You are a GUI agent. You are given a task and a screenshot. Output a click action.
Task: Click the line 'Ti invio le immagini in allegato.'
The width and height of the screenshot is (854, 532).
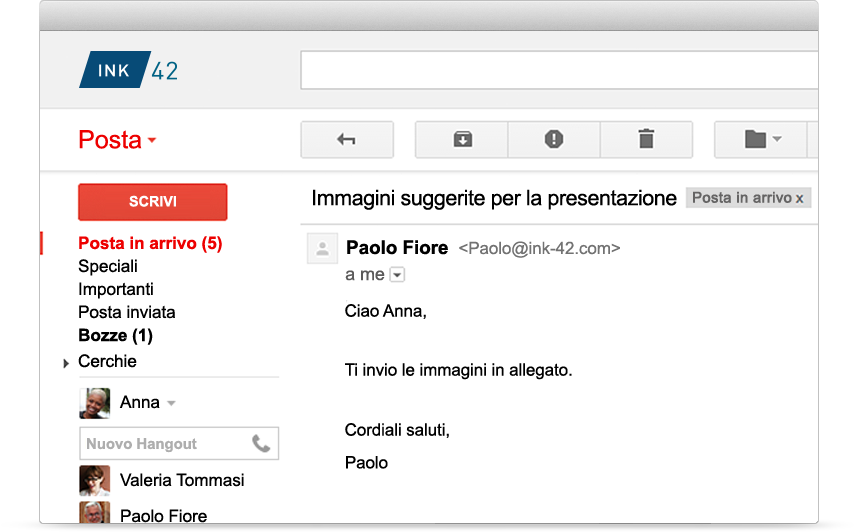(459, 370)
